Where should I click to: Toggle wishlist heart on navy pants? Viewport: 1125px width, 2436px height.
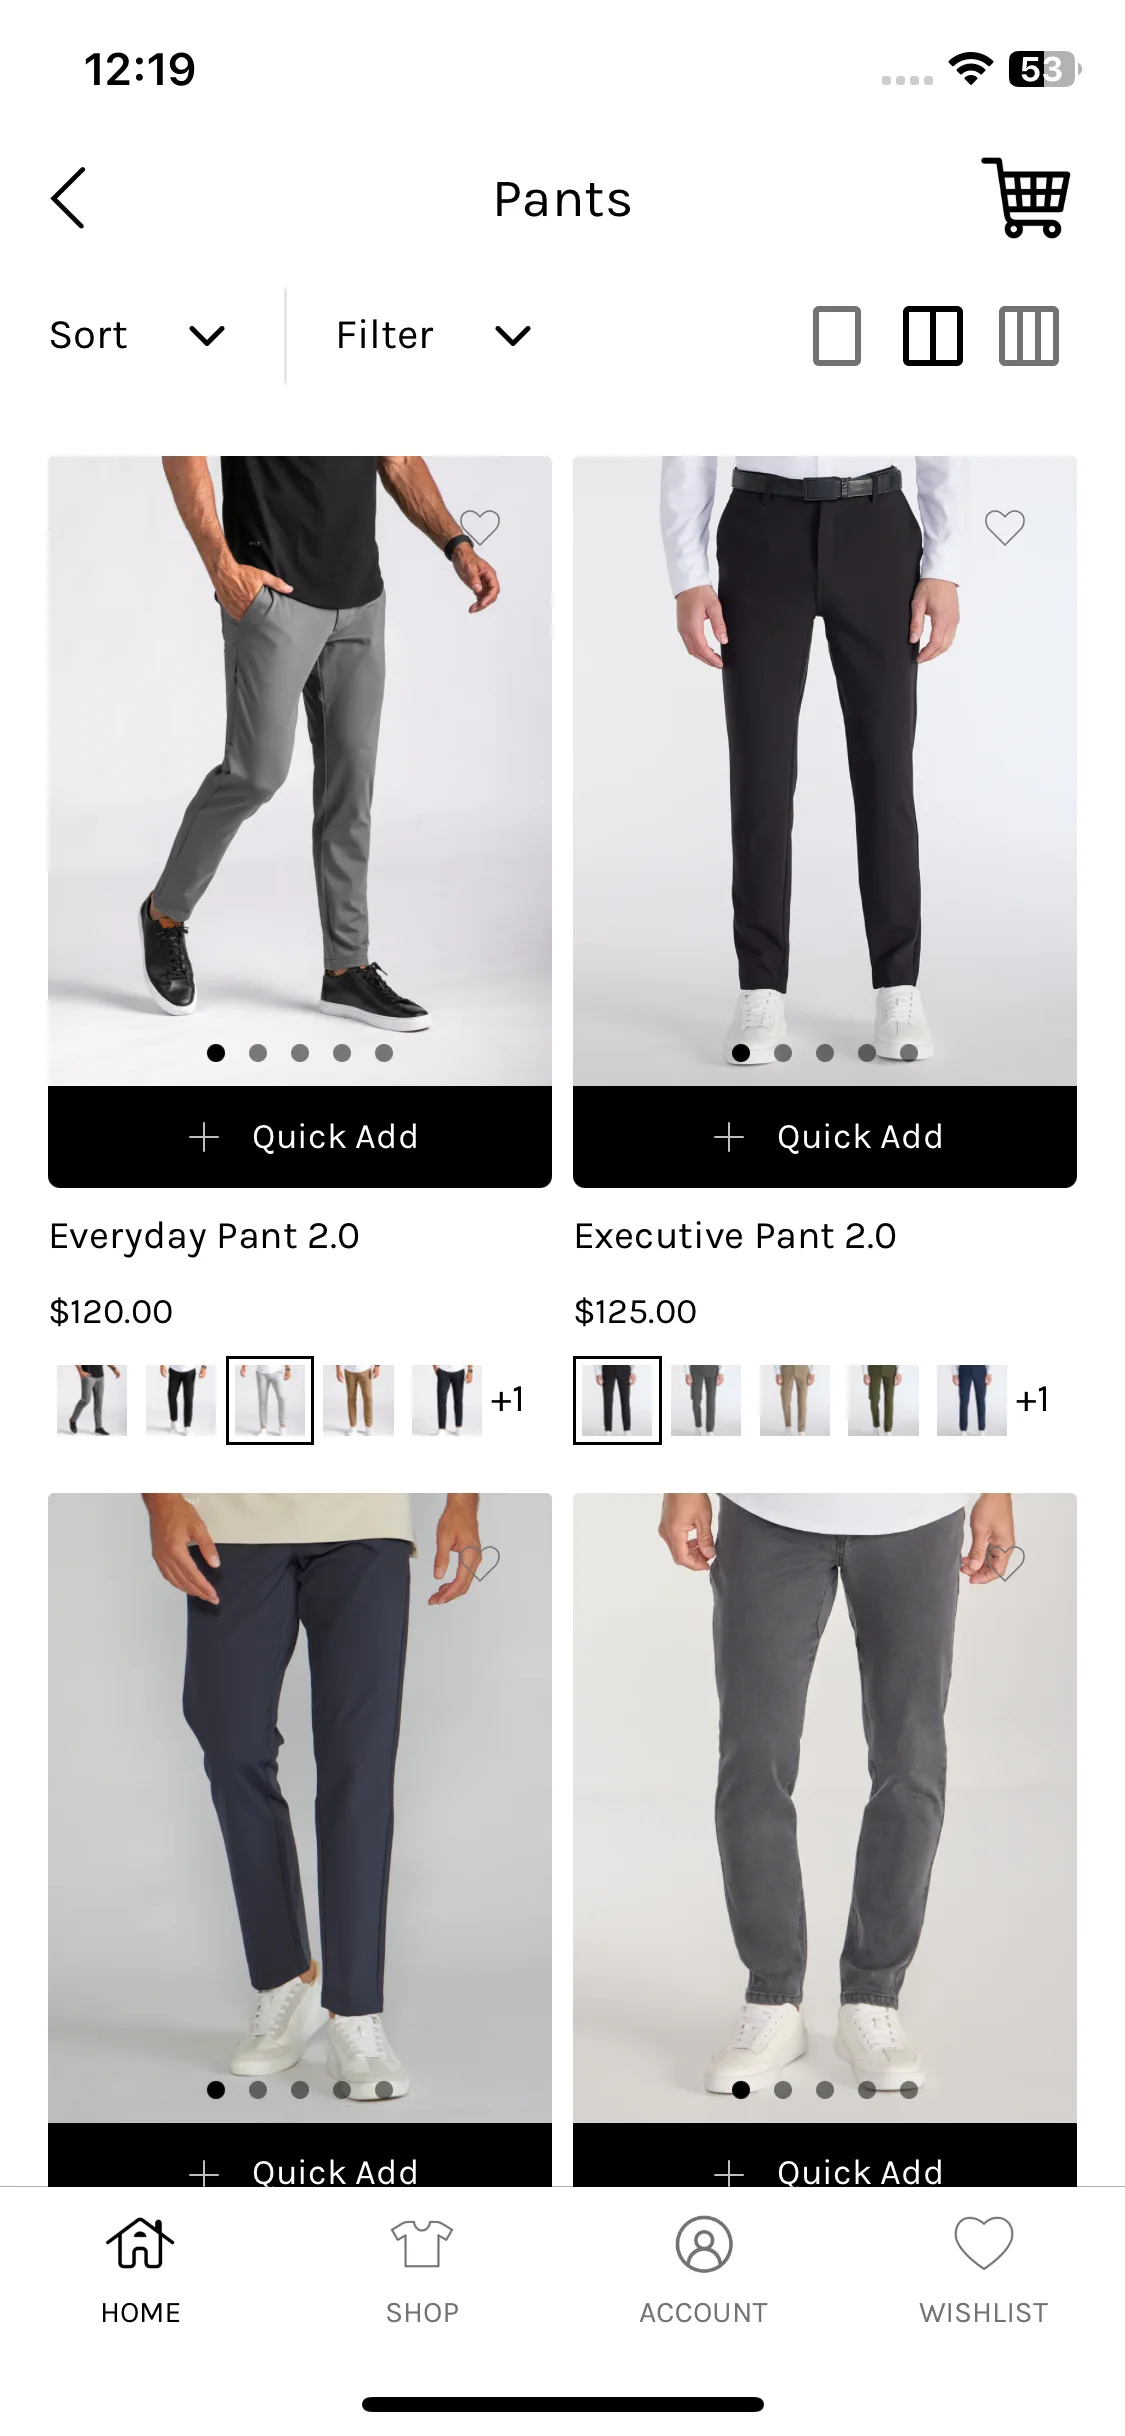pos(480,1563)
